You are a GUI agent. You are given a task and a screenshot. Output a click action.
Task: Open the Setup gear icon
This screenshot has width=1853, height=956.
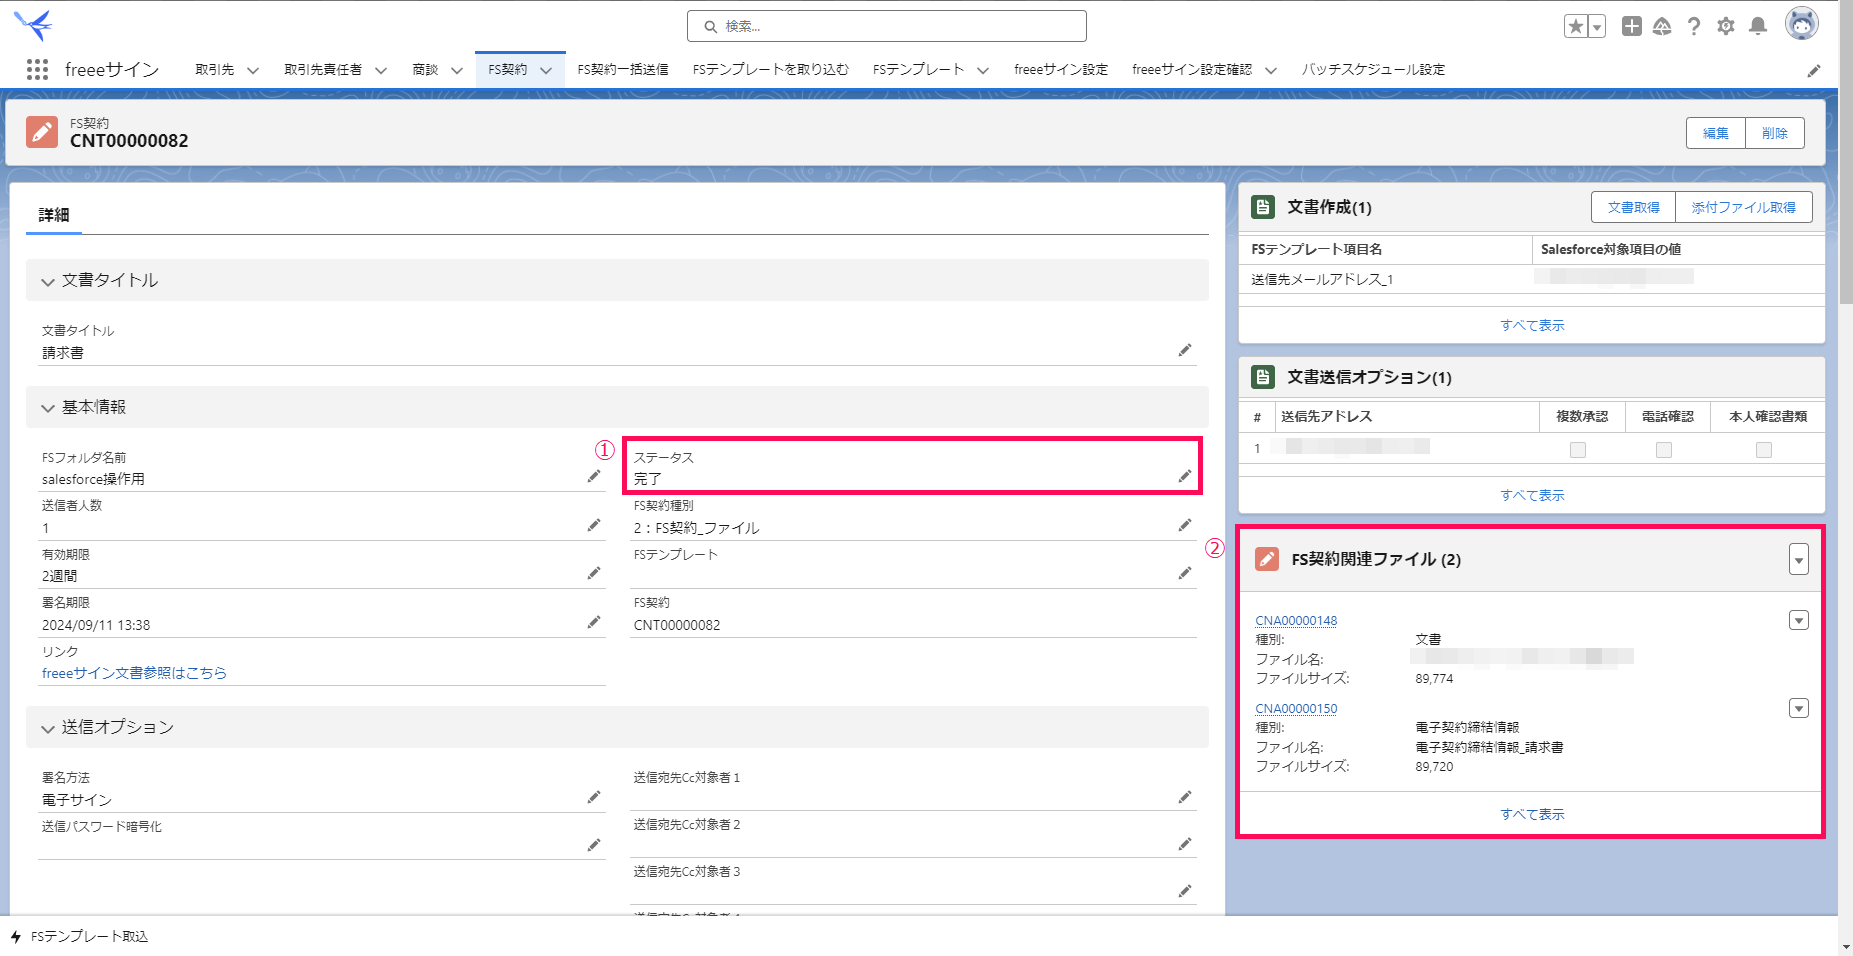(1726, 26)
